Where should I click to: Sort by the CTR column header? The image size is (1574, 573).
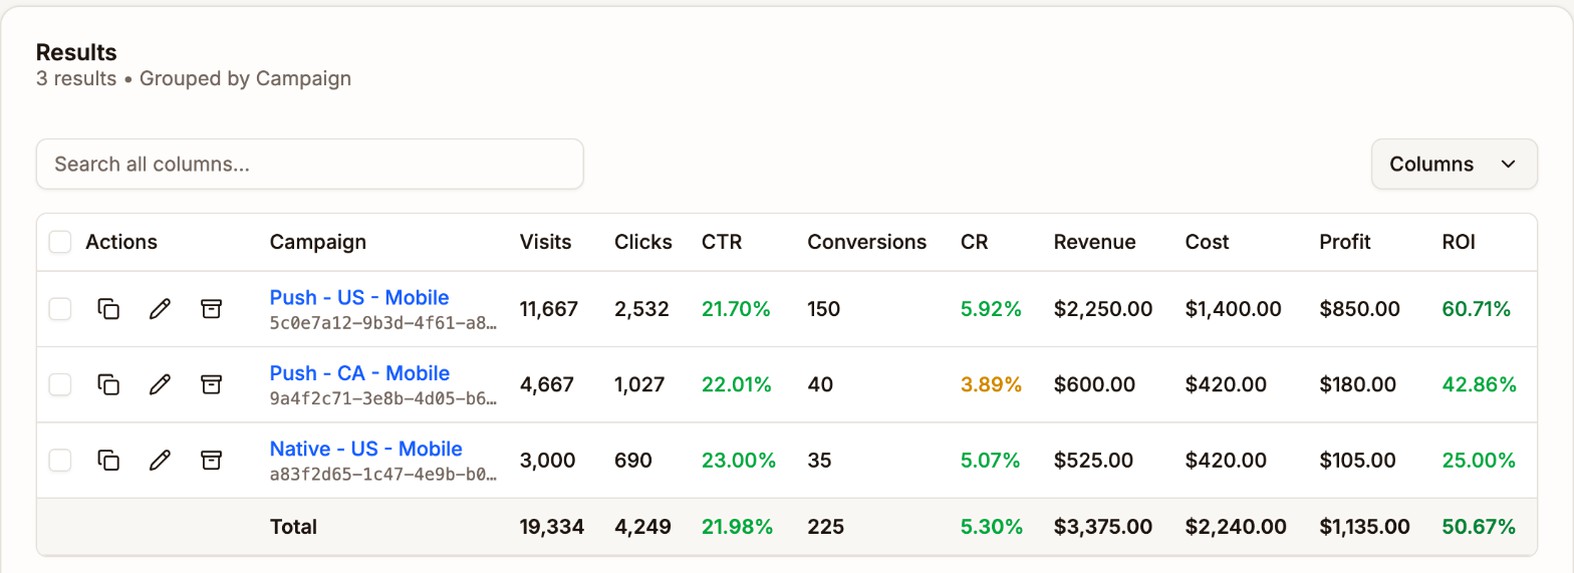click(x=722, y=242)
